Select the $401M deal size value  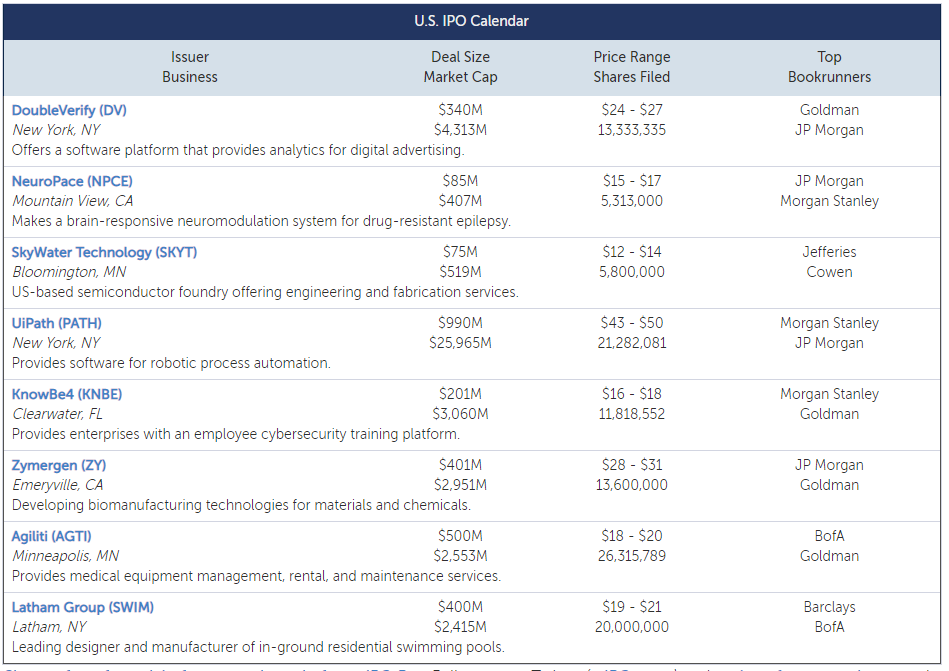coord(461,465)
